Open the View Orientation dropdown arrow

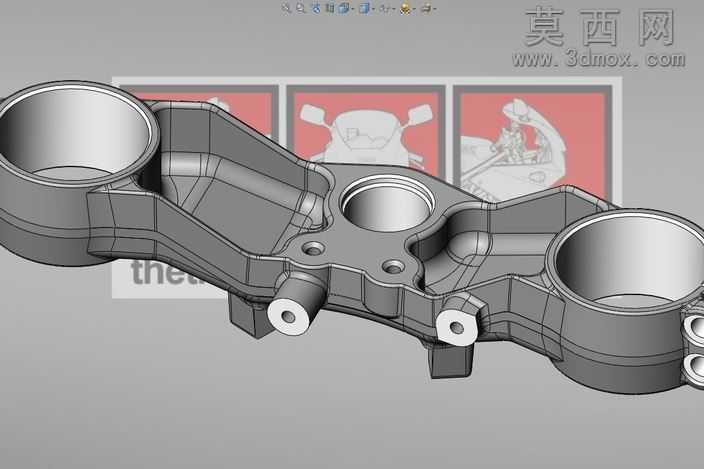point(352,9)
